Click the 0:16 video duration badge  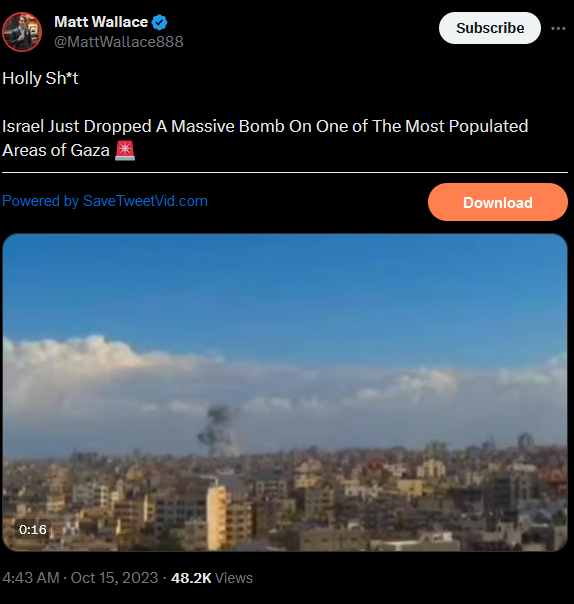[x=33, y=530]
